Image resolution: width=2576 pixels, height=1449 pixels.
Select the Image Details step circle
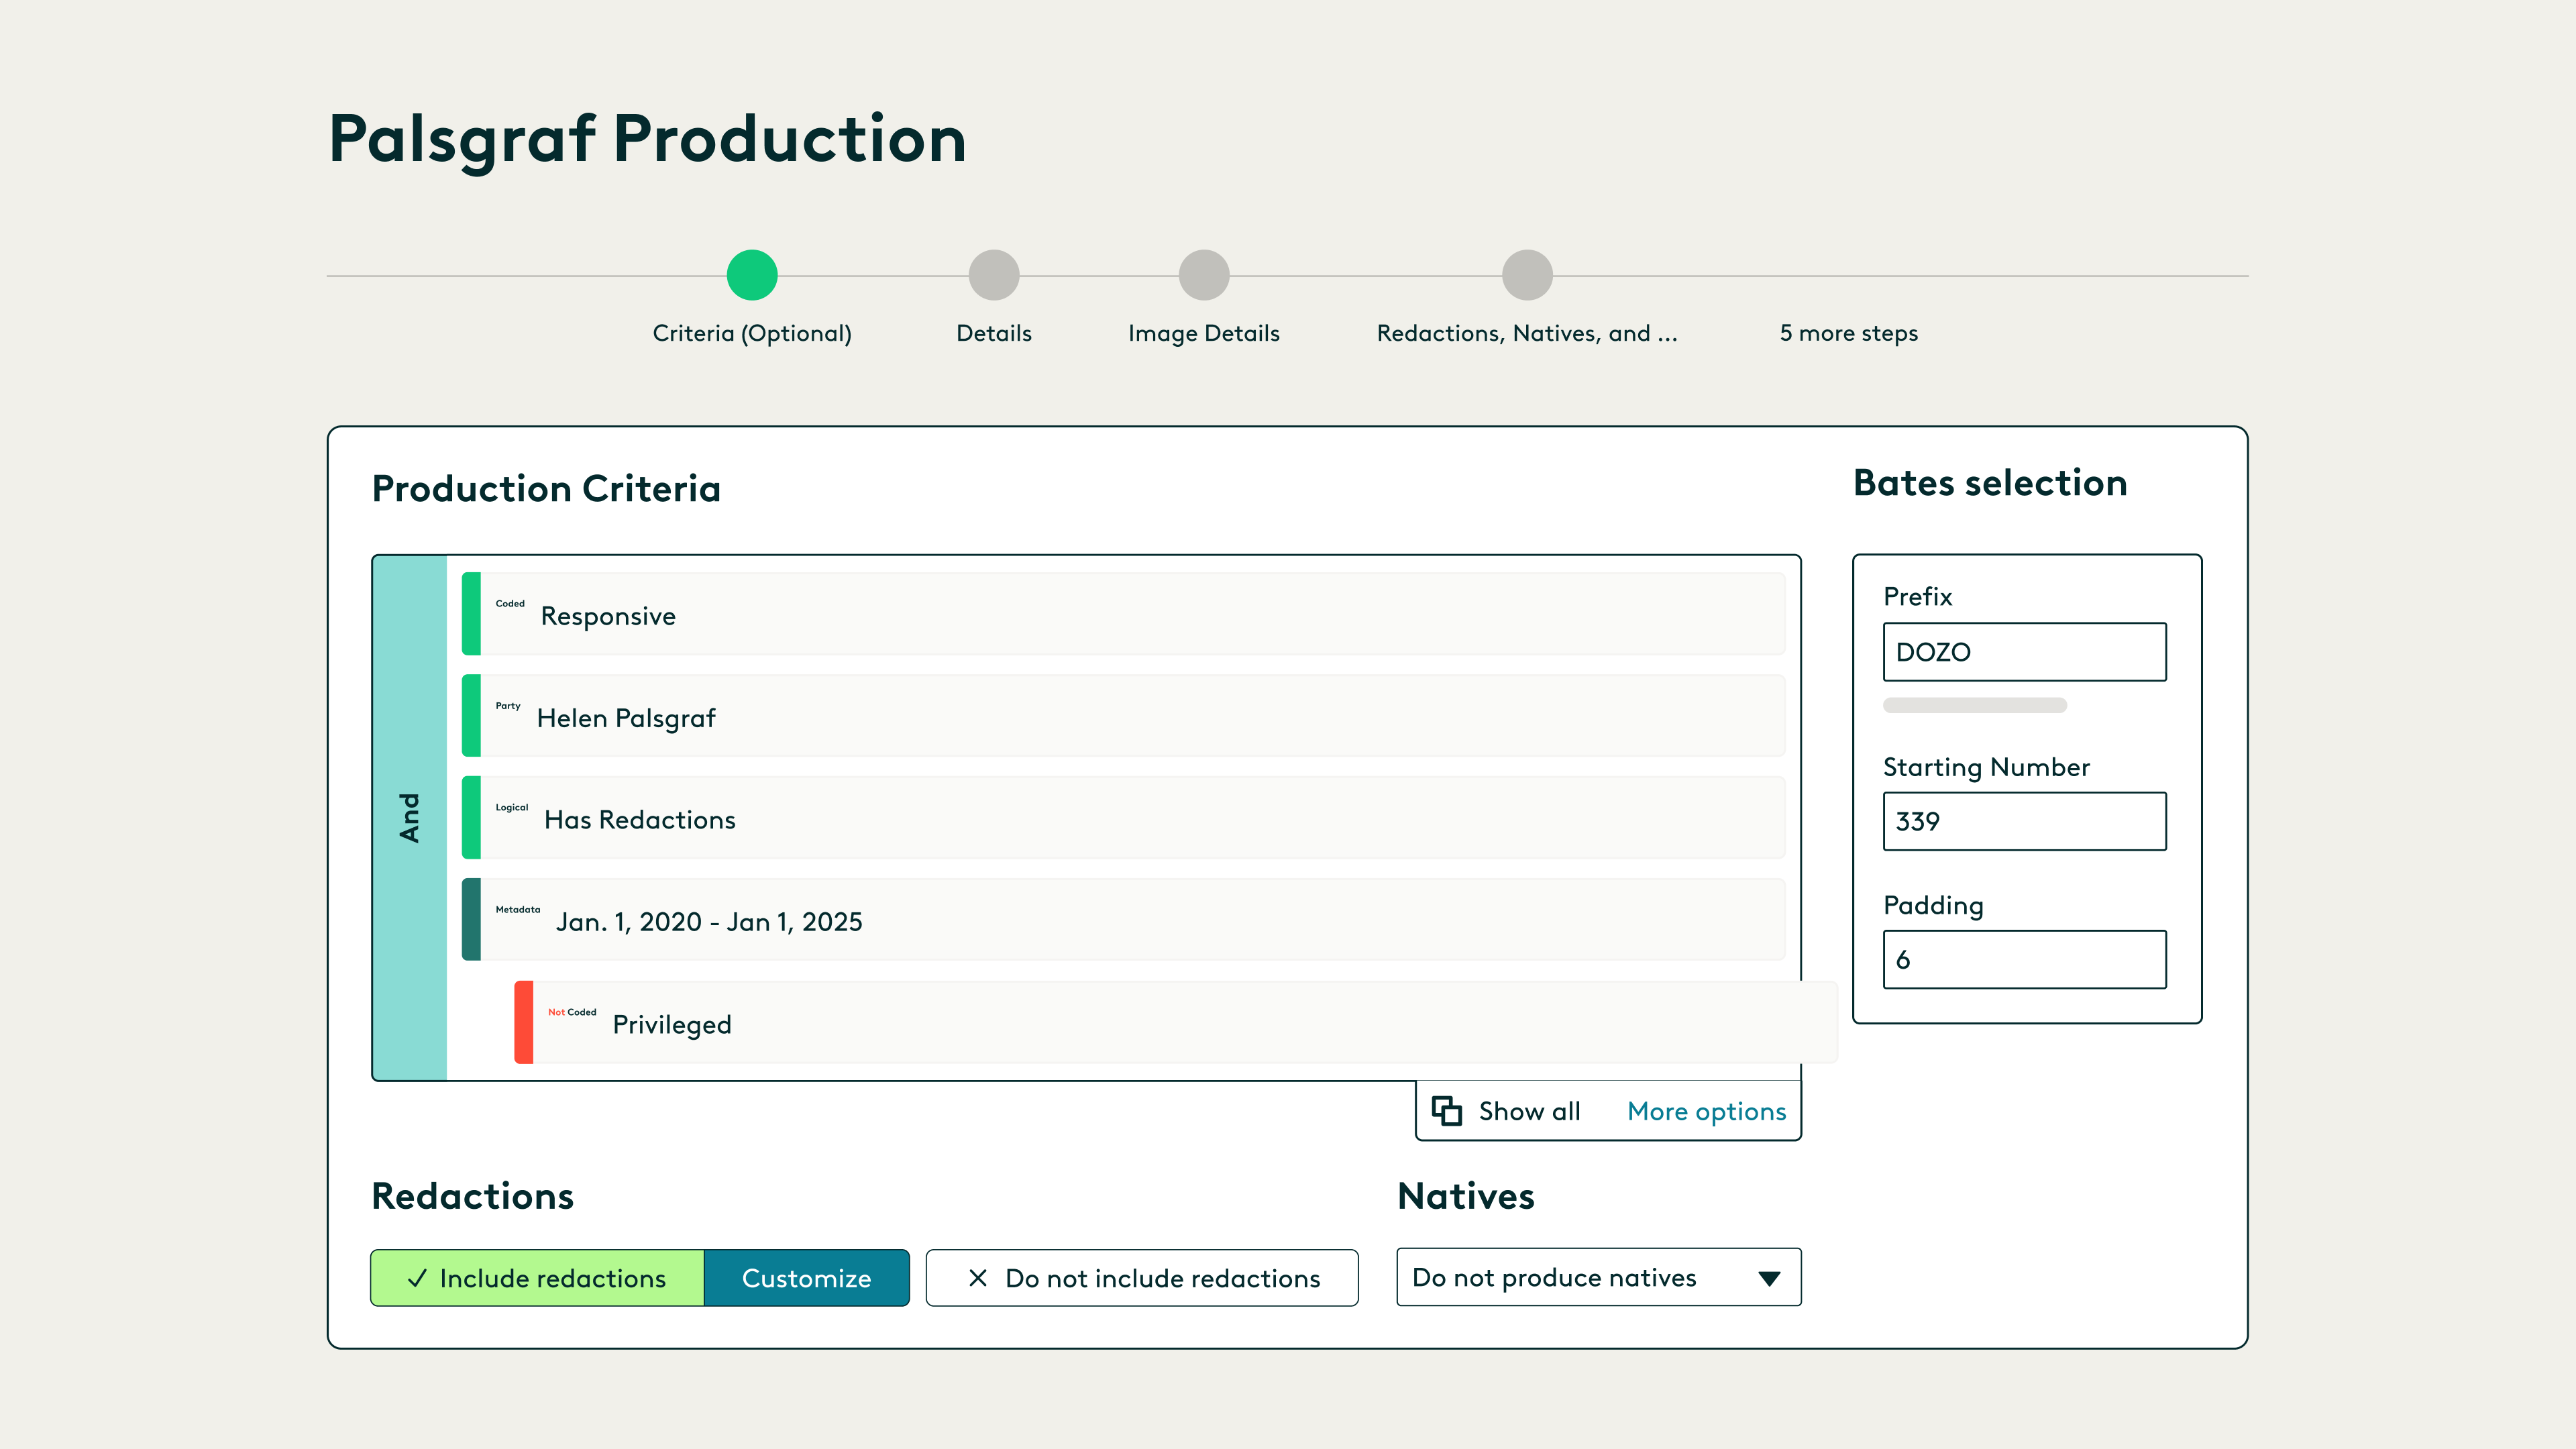(x=1203, y=273)
